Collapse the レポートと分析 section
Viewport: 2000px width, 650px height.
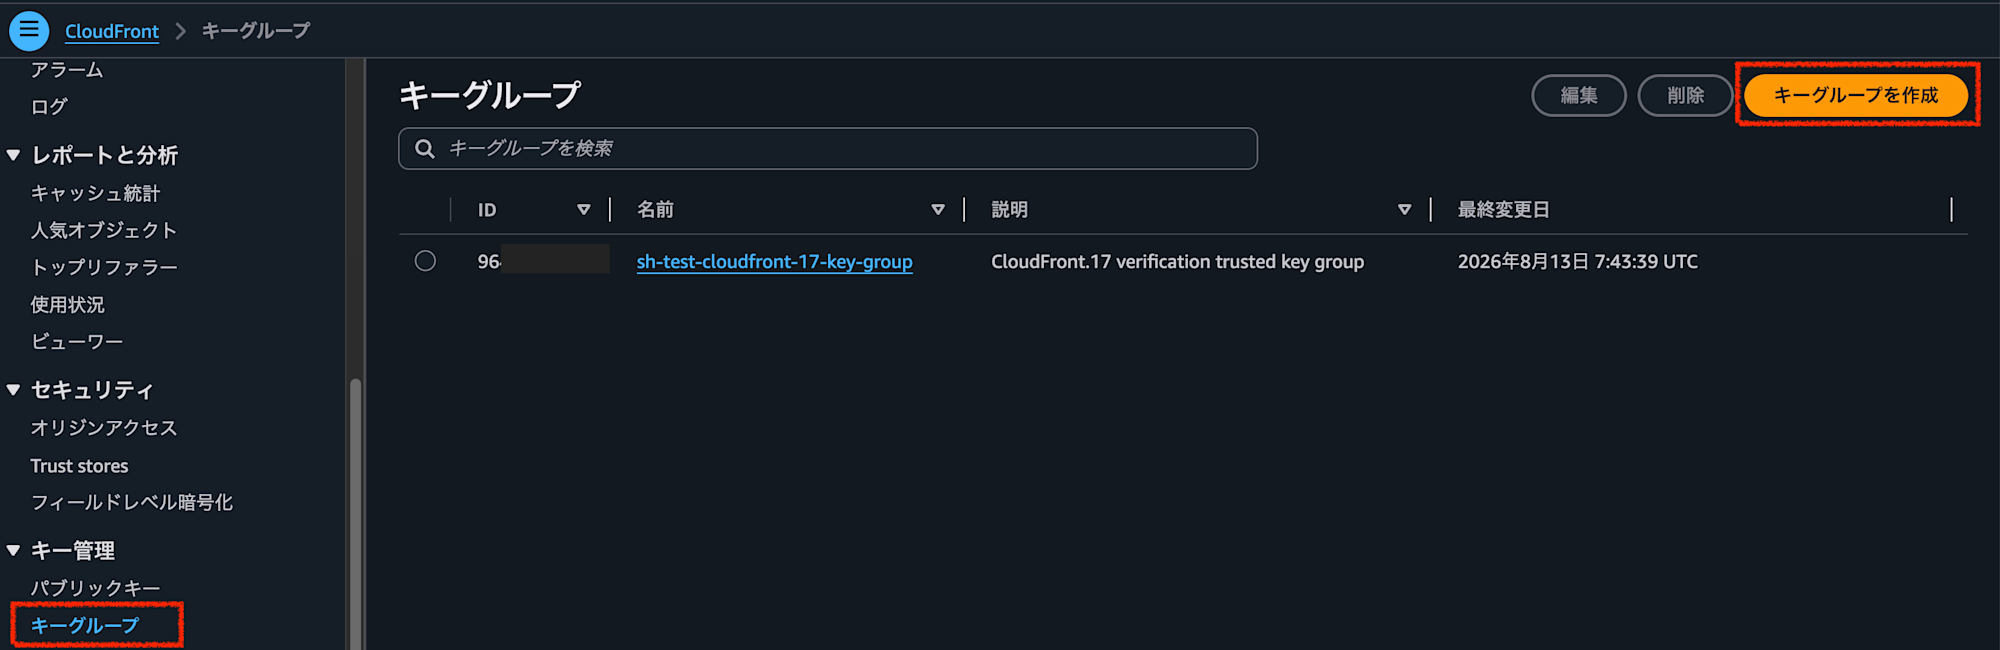[x=14, y=155]
